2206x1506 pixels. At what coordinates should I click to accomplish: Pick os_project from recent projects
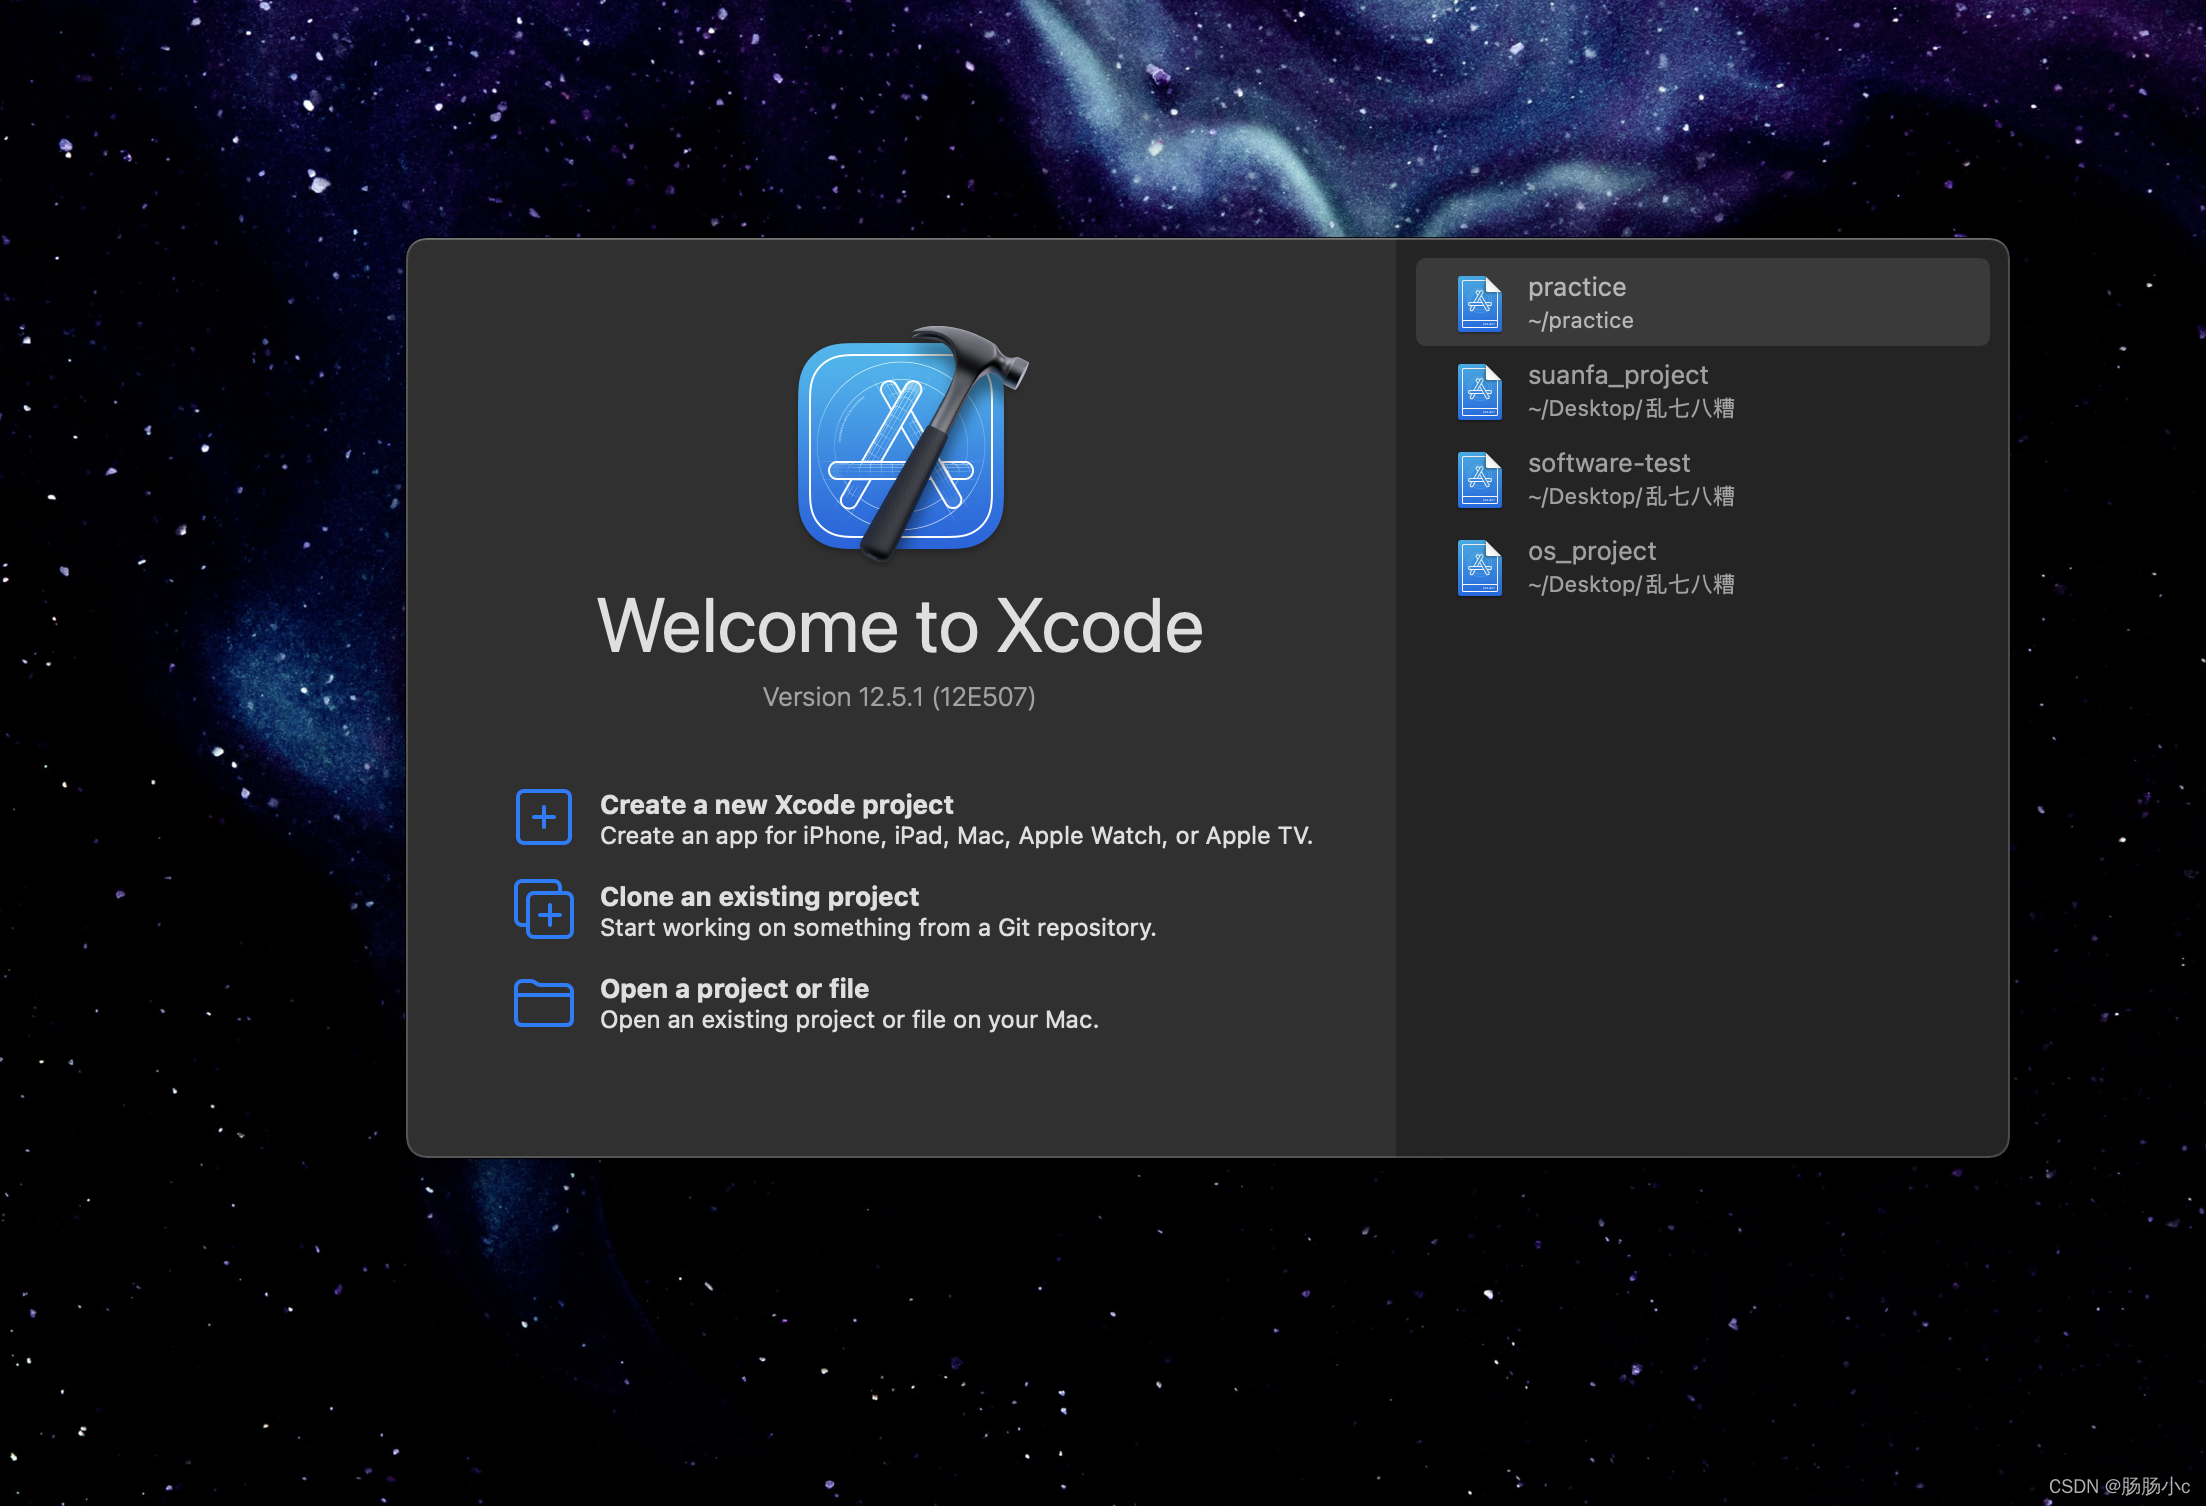(1702, 566)
